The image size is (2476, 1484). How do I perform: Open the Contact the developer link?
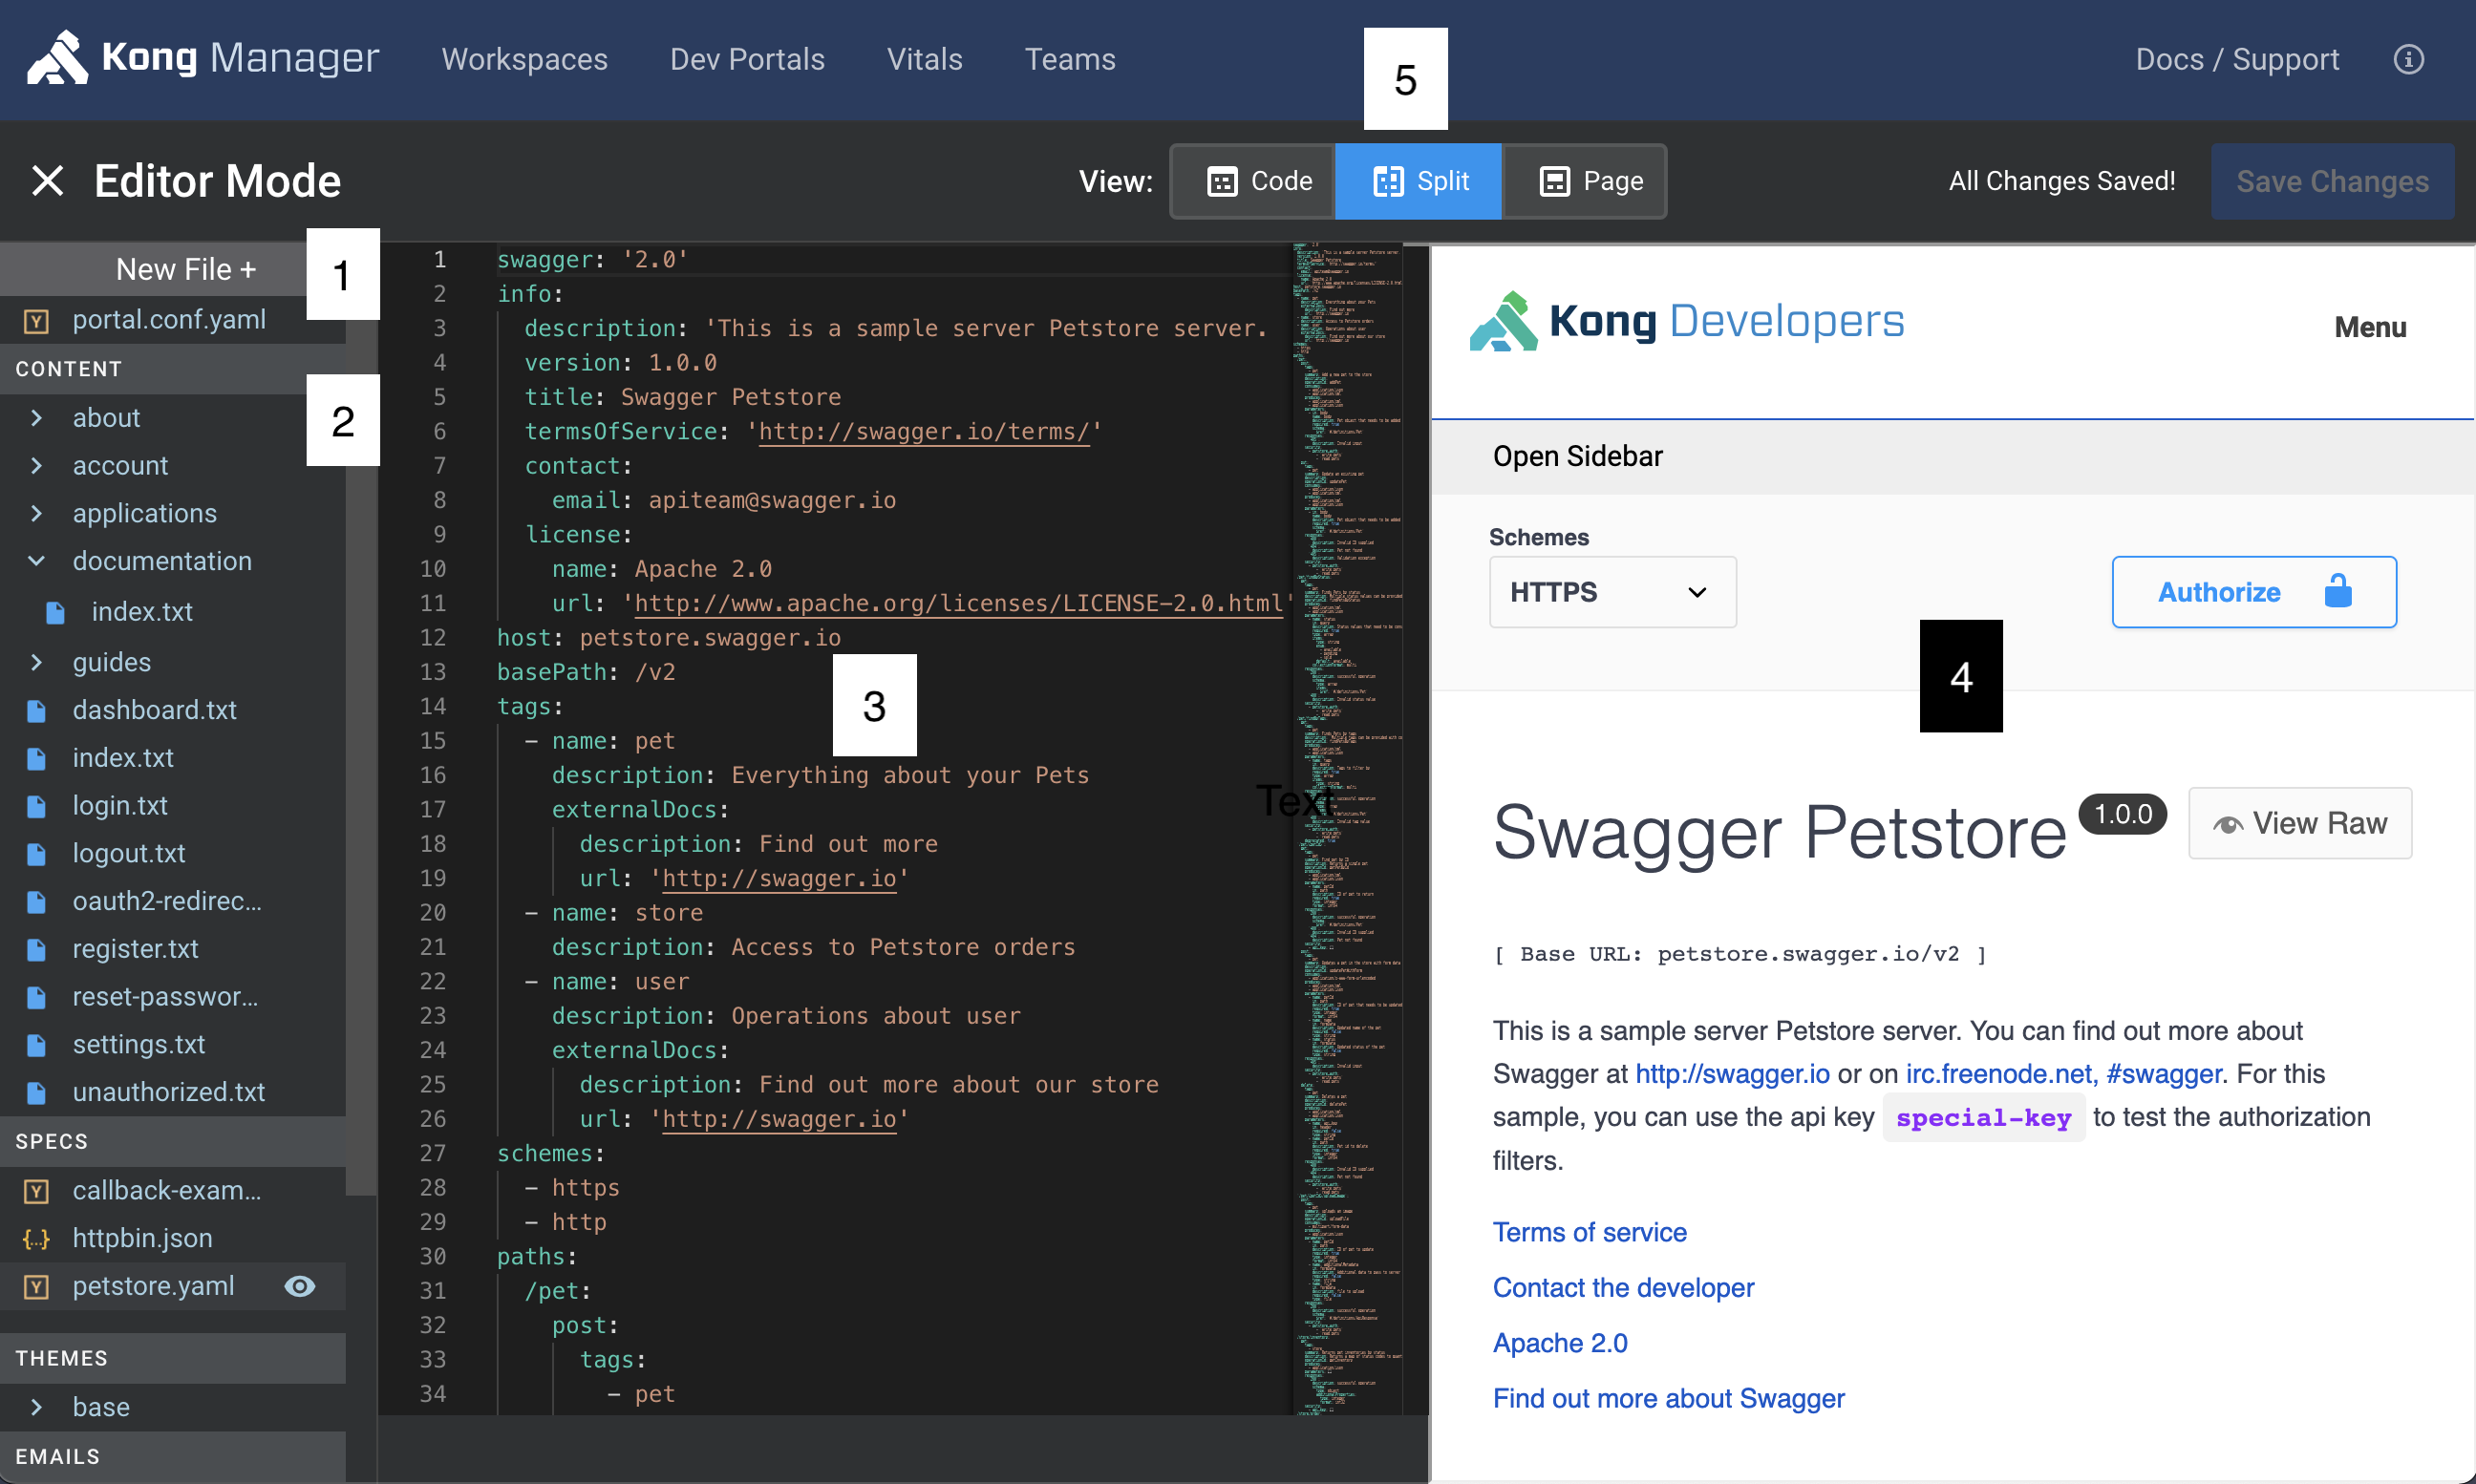tap(1623, 1287)
